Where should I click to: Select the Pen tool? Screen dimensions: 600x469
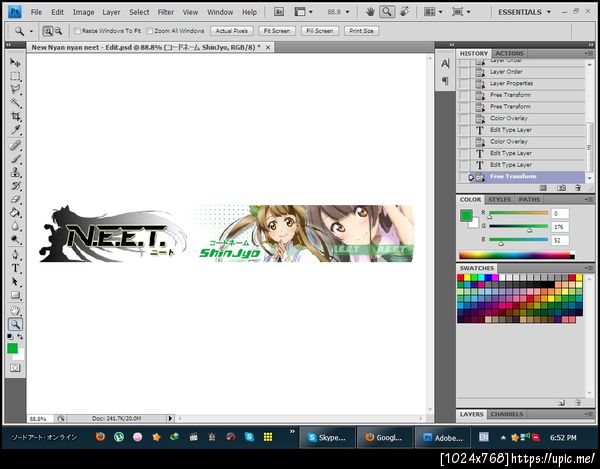coord(15,254)
